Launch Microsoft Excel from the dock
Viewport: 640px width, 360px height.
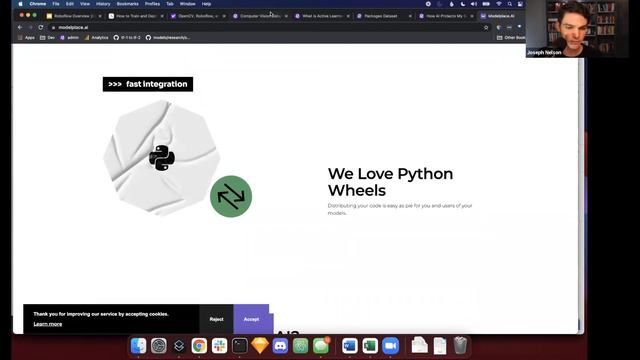point(370,346)
